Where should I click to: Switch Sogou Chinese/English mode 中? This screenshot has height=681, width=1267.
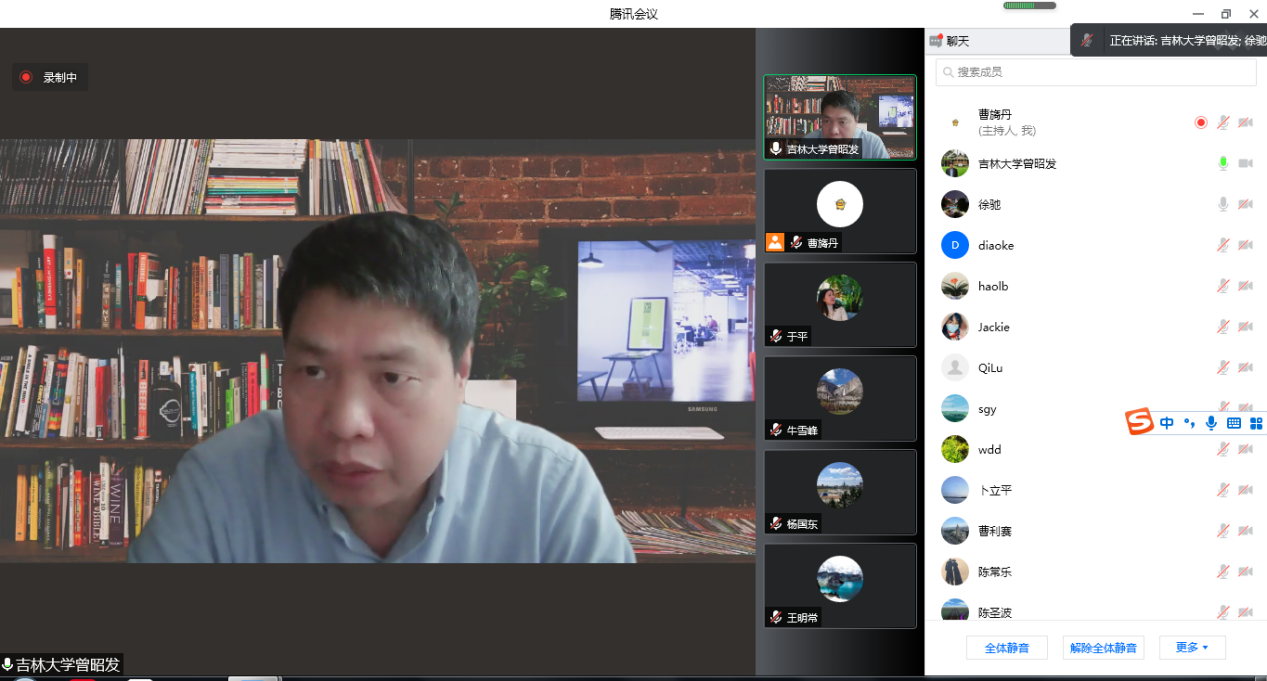1167,423
